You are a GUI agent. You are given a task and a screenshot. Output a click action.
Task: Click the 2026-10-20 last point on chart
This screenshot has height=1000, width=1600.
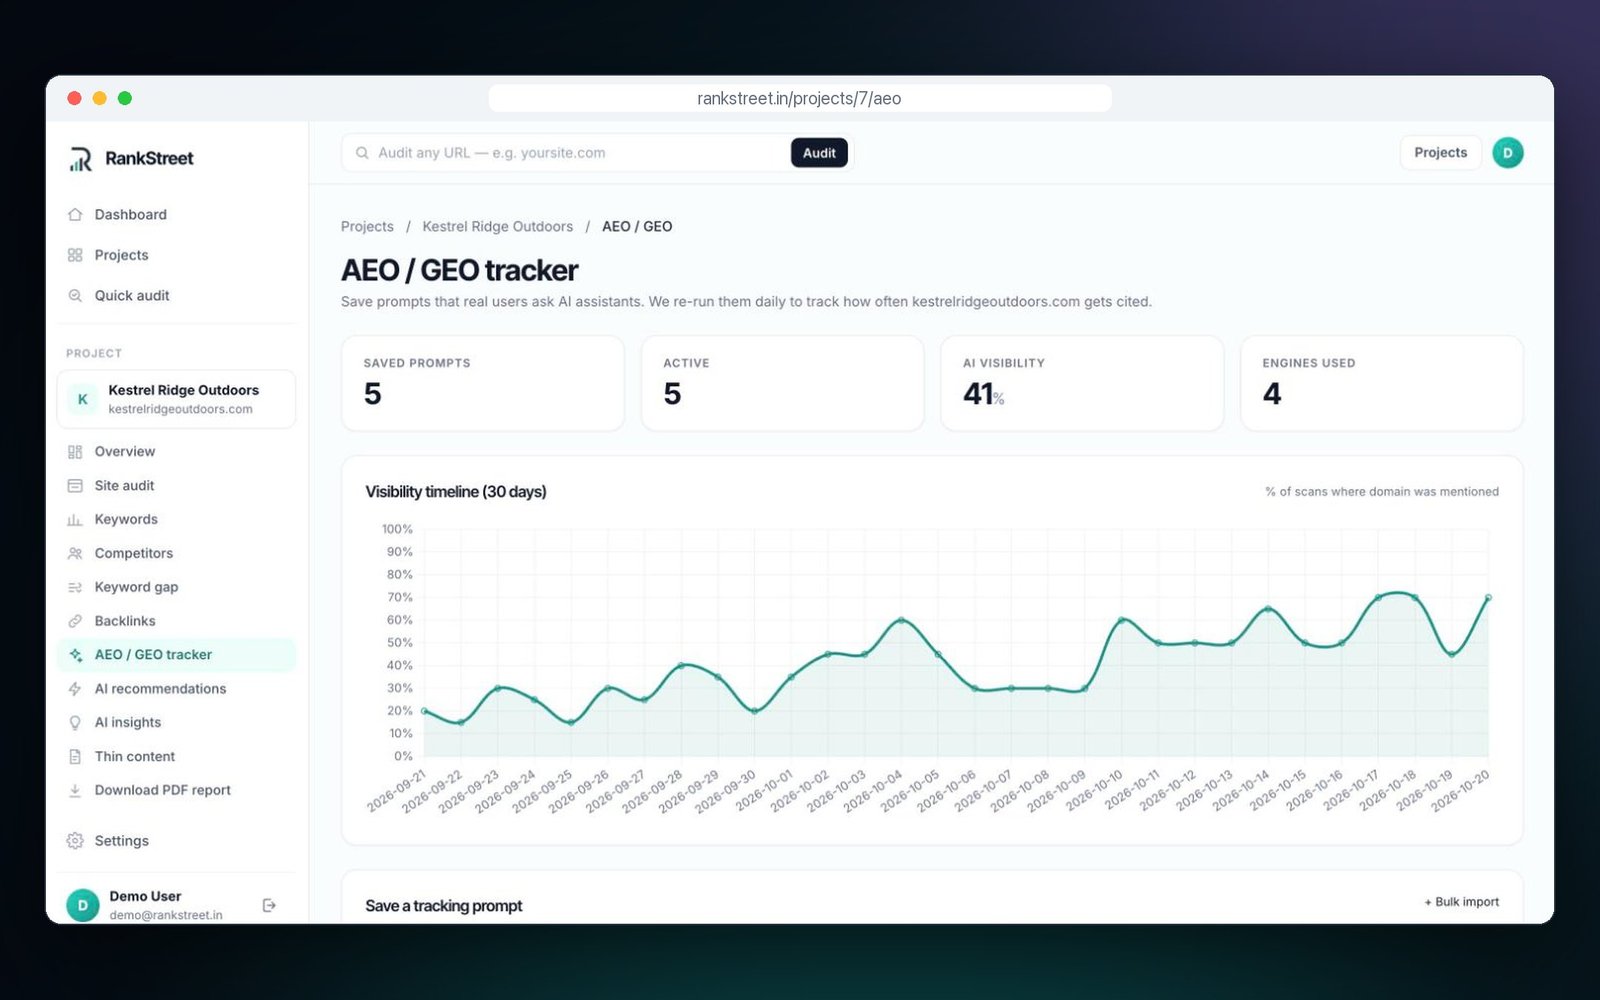[x=1488, y=598]
